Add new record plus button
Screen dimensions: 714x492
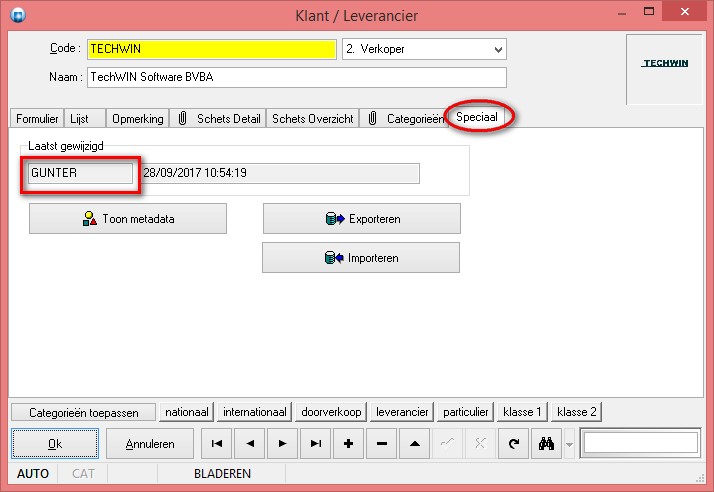pyautogui.click(x=348, y=443)
